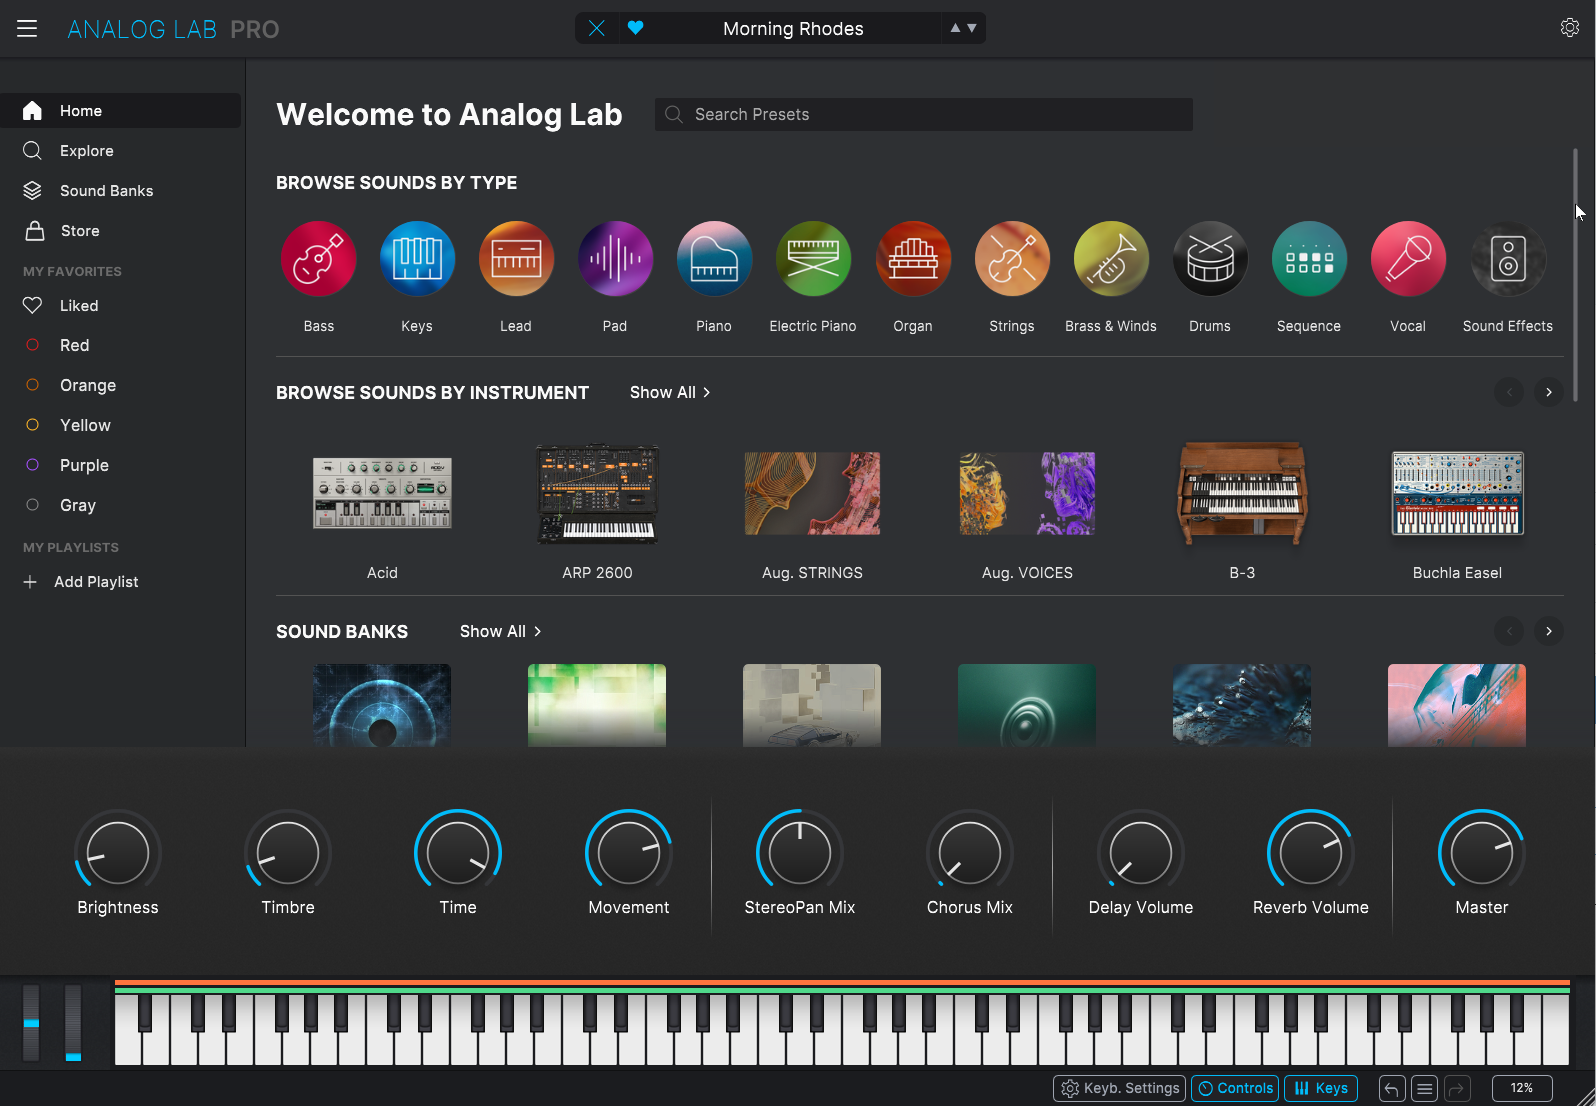Browse Keys sounds icon
This screenshot has width=1596, height=1106.
tap(417, 259)
